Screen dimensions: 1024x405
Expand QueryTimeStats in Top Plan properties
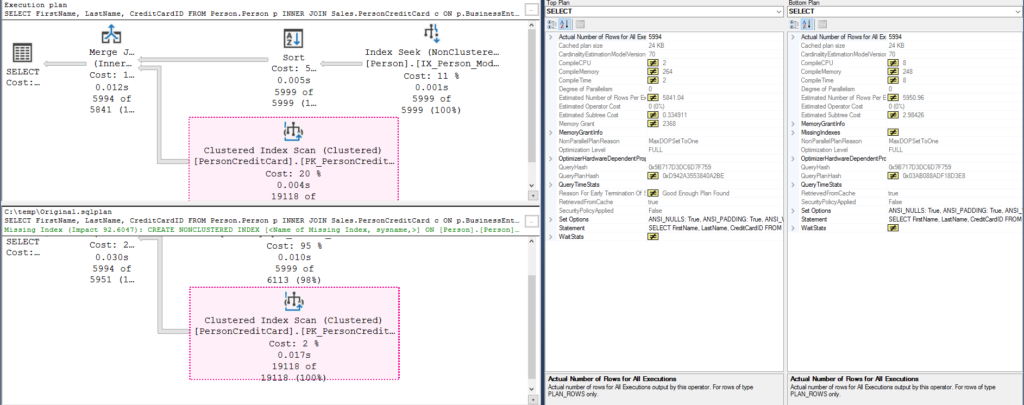[x=551, y=184]
